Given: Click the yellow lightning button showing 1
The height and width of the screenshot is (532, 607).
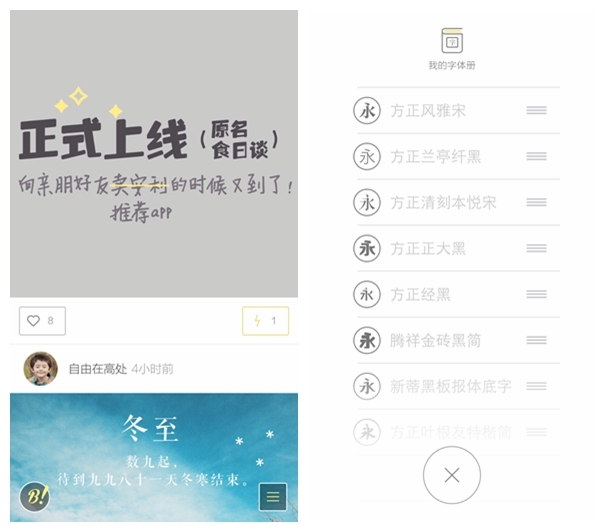Looking at the screenshot, I should coord(265,321).
